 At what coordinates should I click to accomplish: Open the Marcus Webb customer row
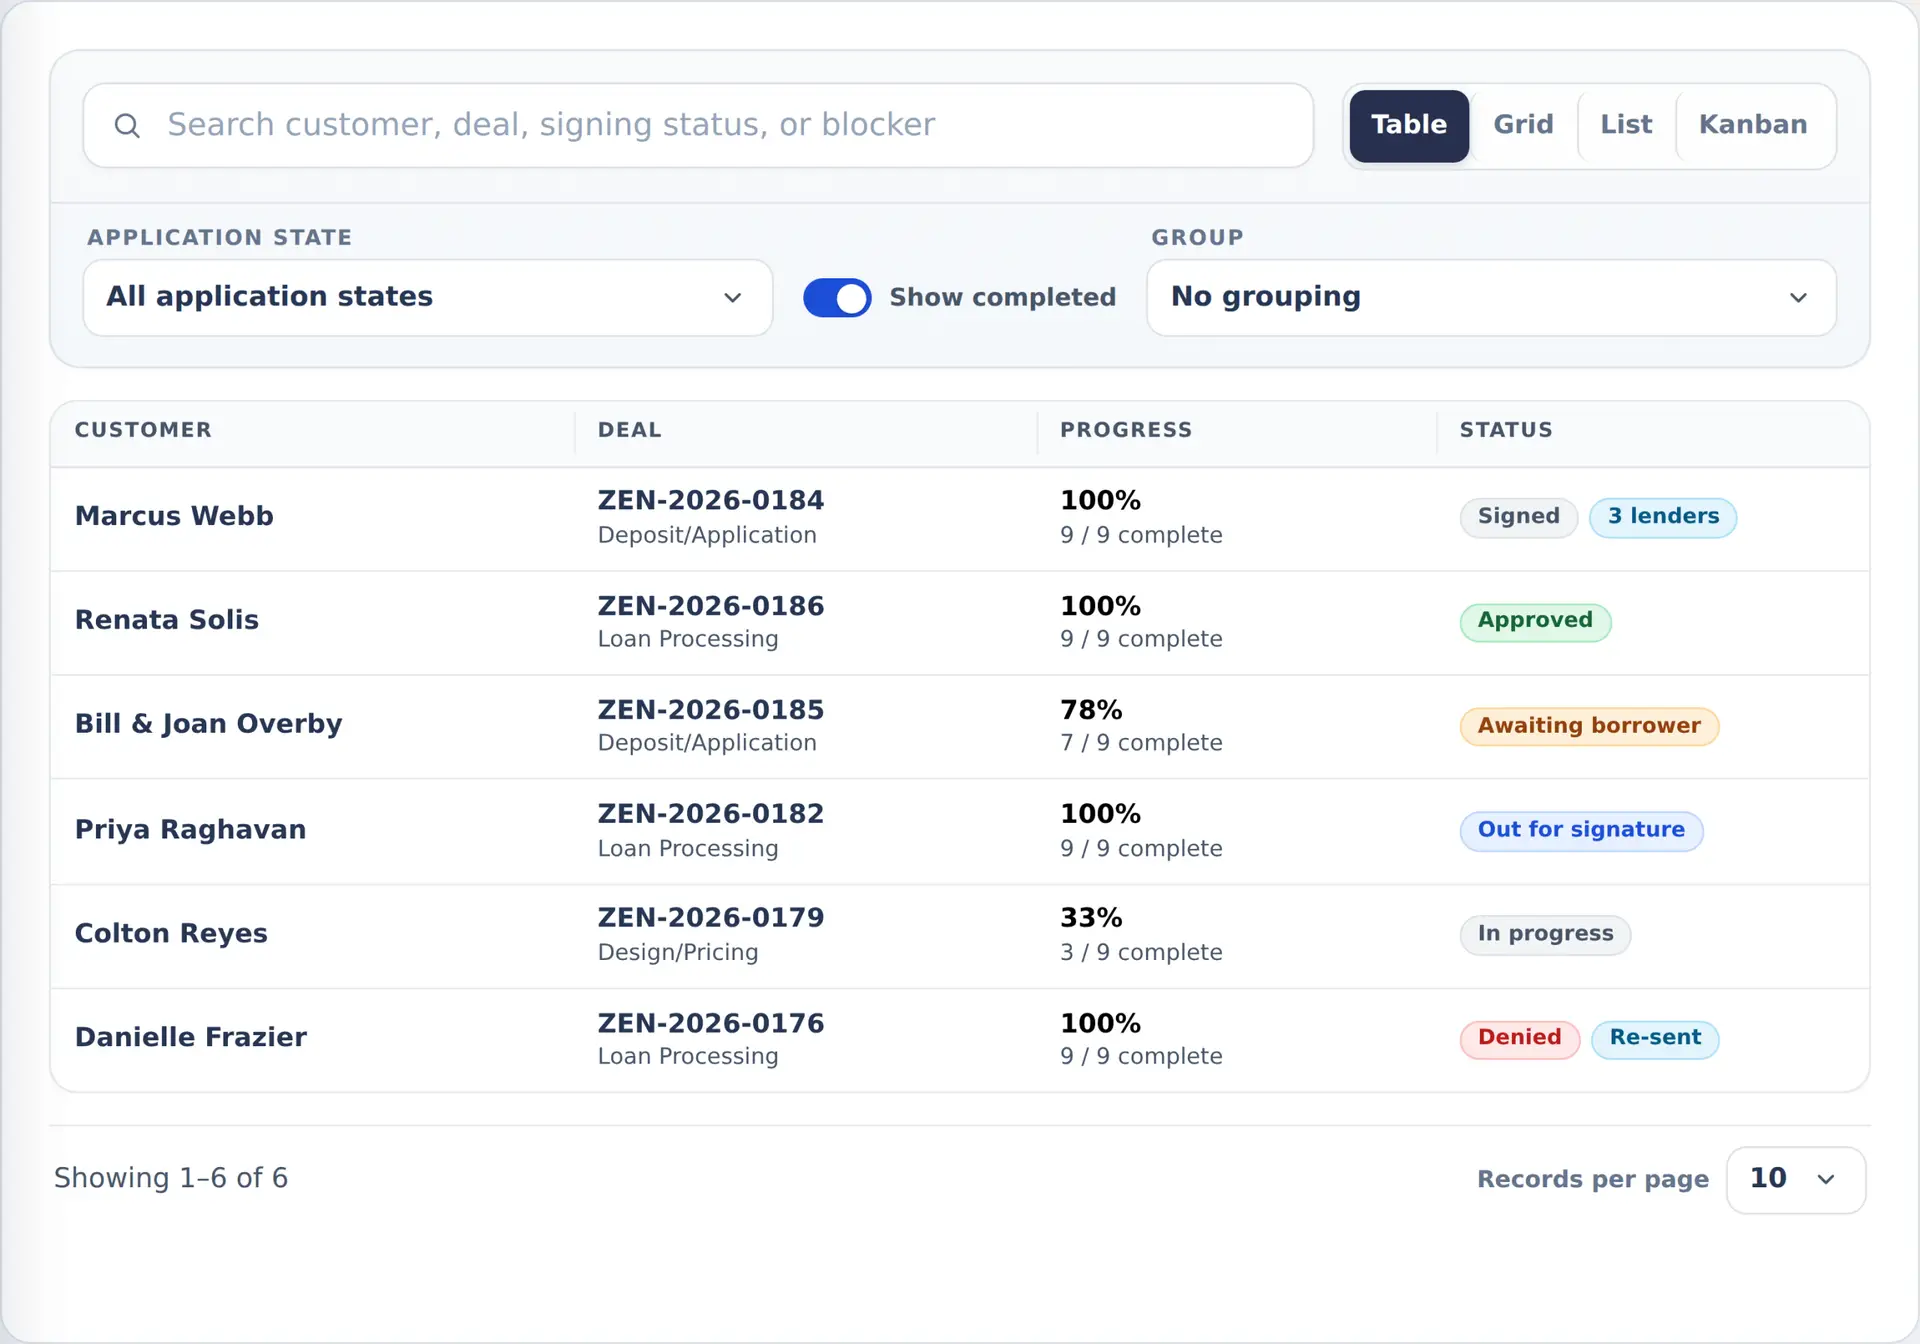tap(960, 518)
